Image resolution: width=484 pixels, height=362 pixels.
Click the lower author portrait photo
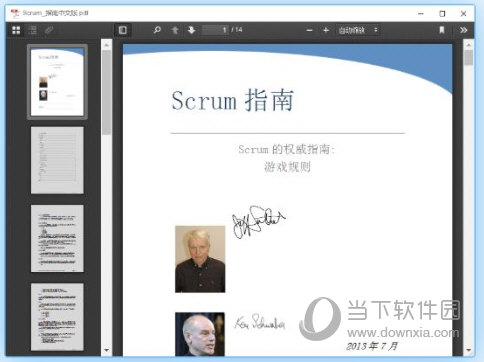pyautogui.click(x=200, y=334)
